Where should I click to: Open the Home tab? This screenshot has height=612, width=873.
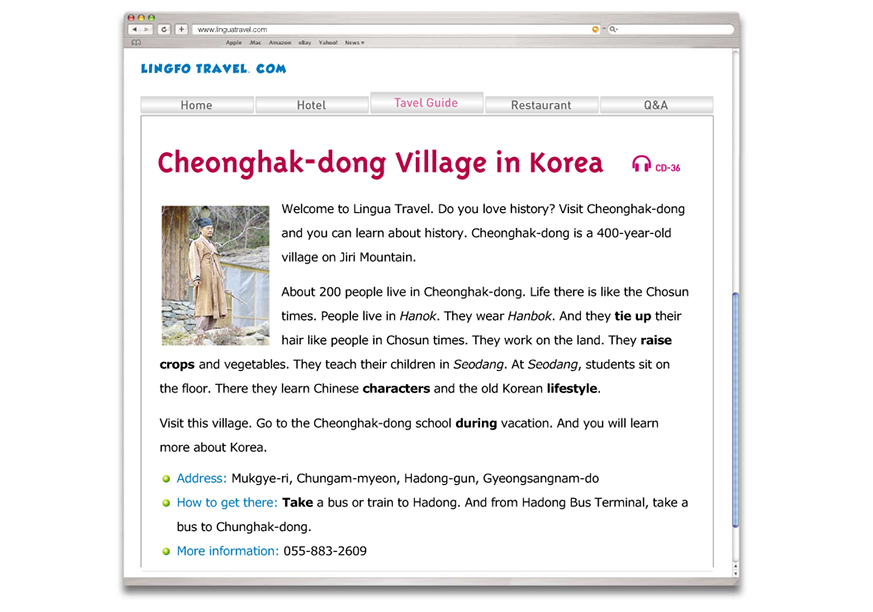197,105
